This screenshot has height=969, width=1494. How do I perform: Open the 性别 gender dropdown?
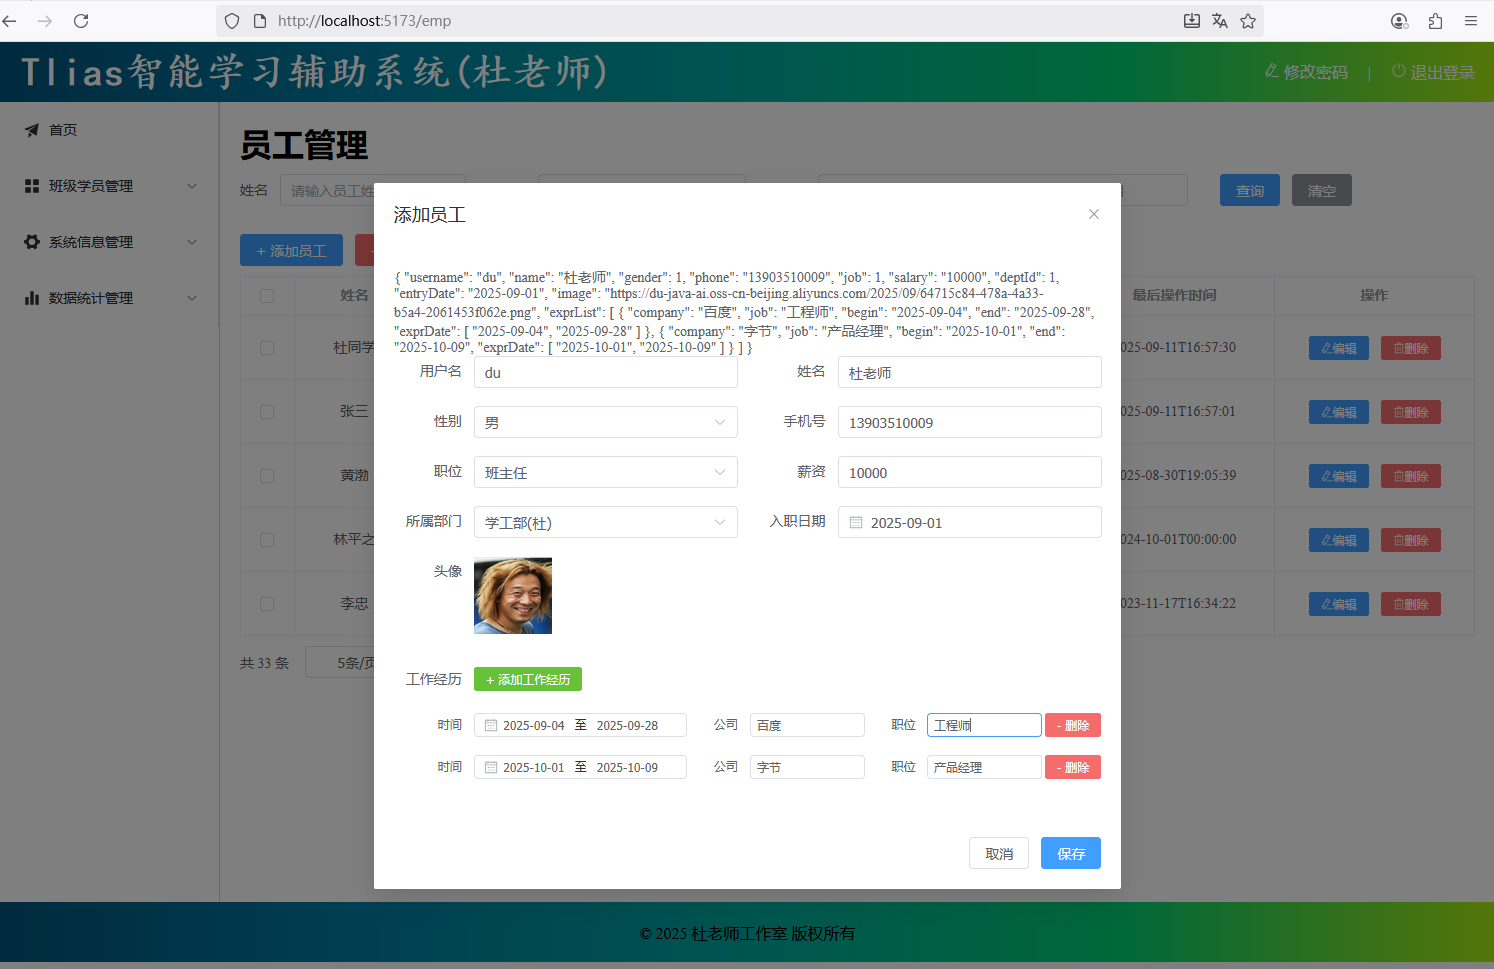point(605,423)
